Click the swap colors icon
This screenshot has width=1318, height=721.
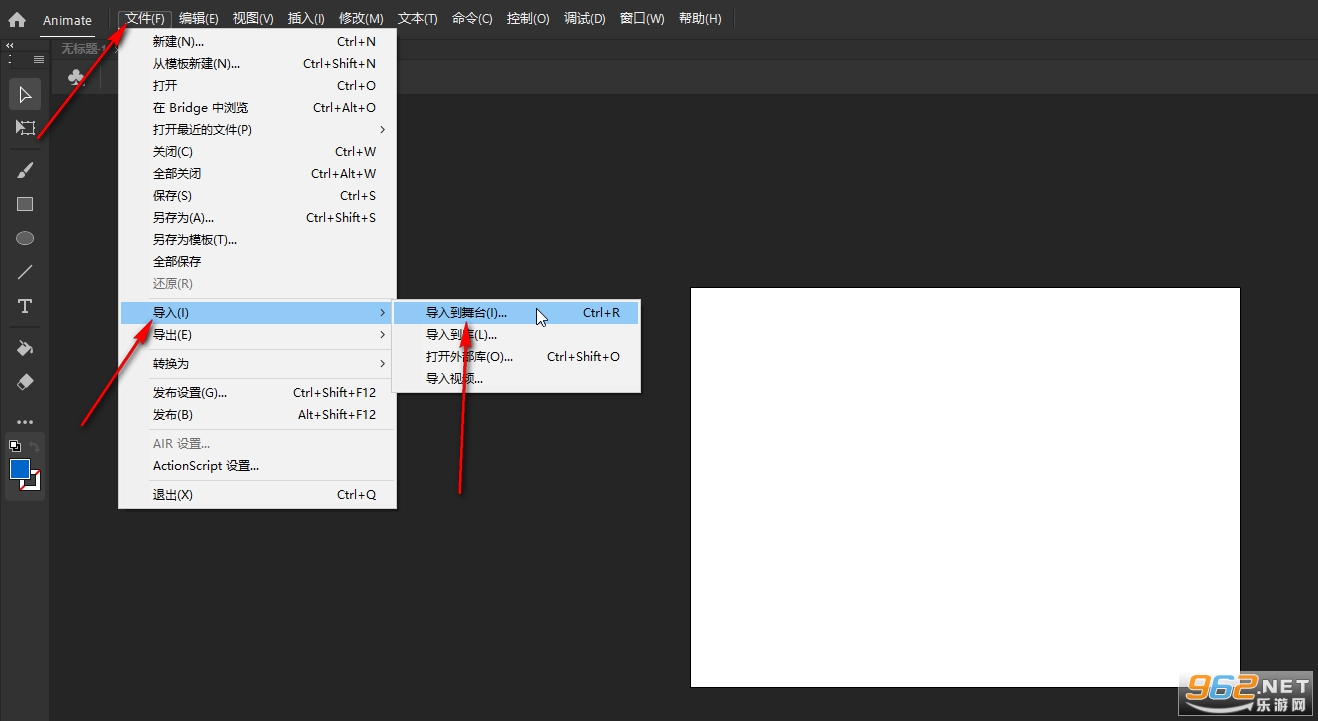point(34,446)
